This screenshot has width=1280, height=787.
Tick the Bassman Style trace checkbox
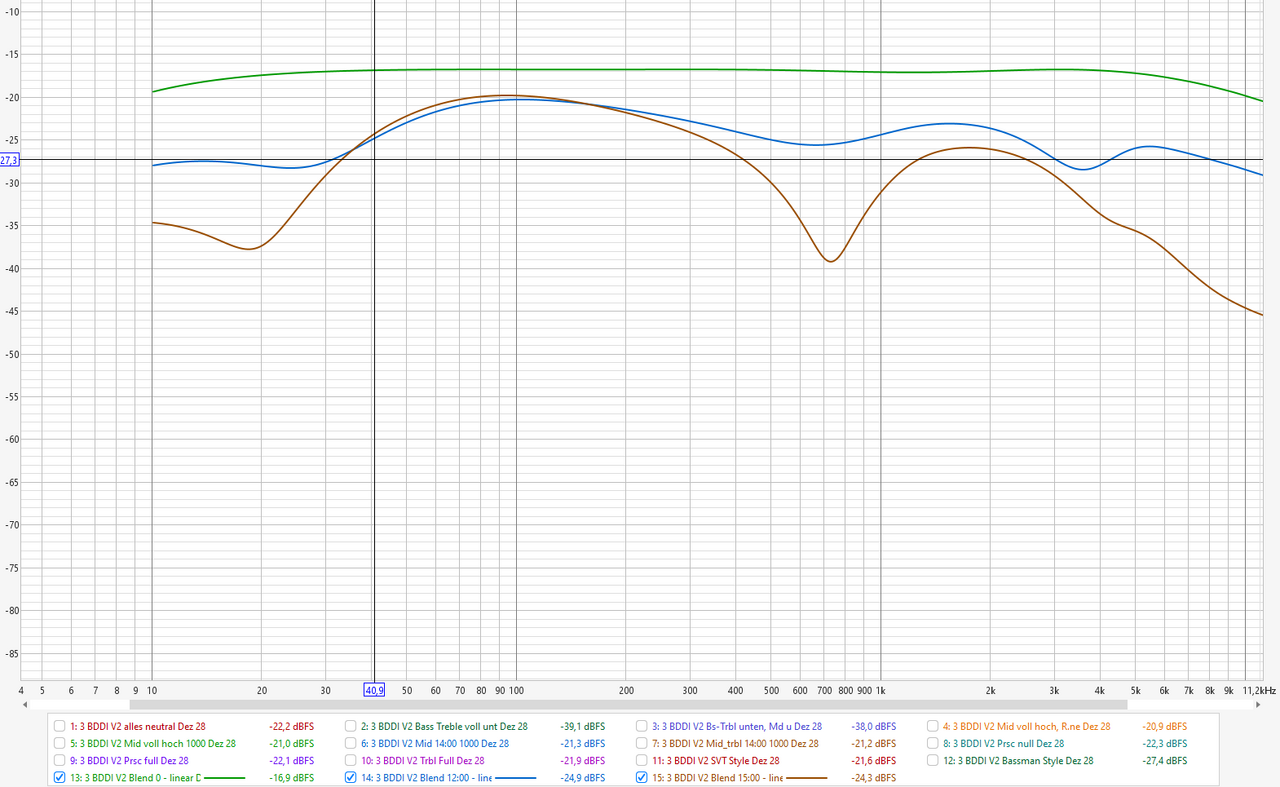(x=933, y=761)
